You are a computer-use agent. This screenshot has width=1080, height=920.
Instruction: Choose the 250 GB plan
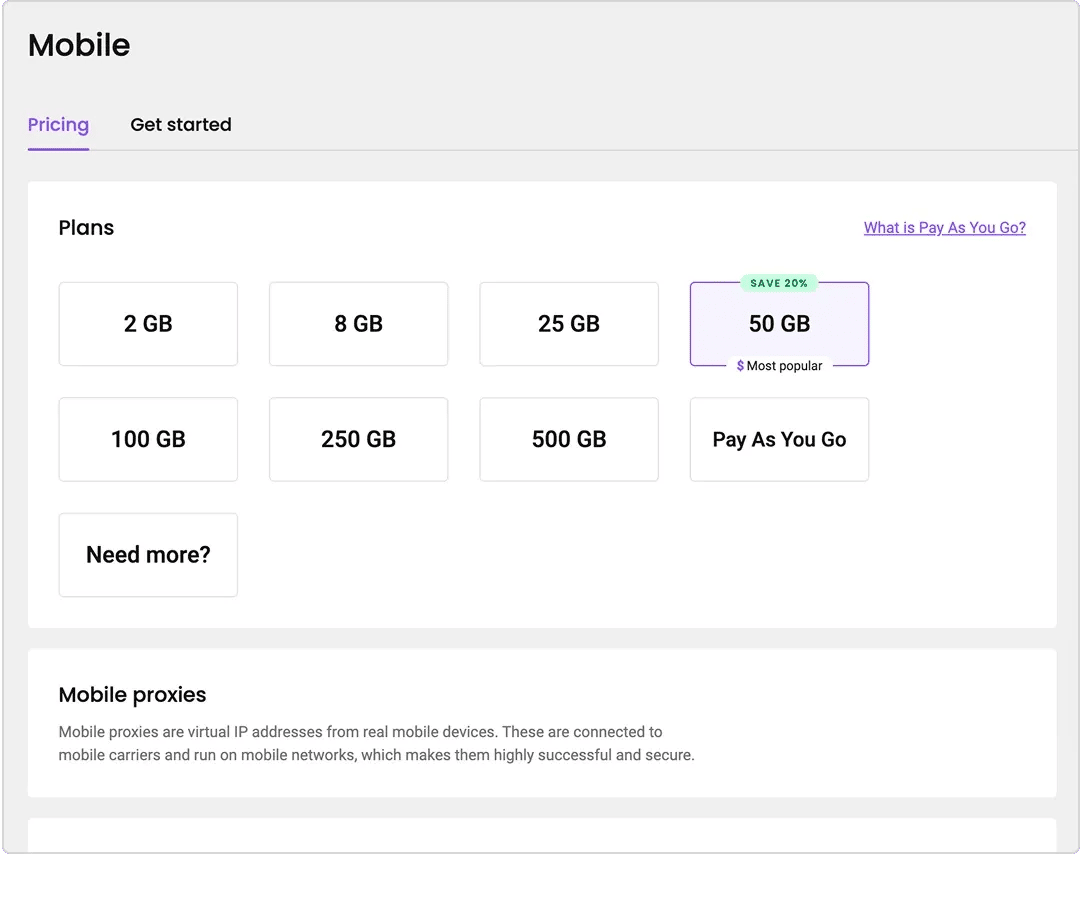(358, 439)
